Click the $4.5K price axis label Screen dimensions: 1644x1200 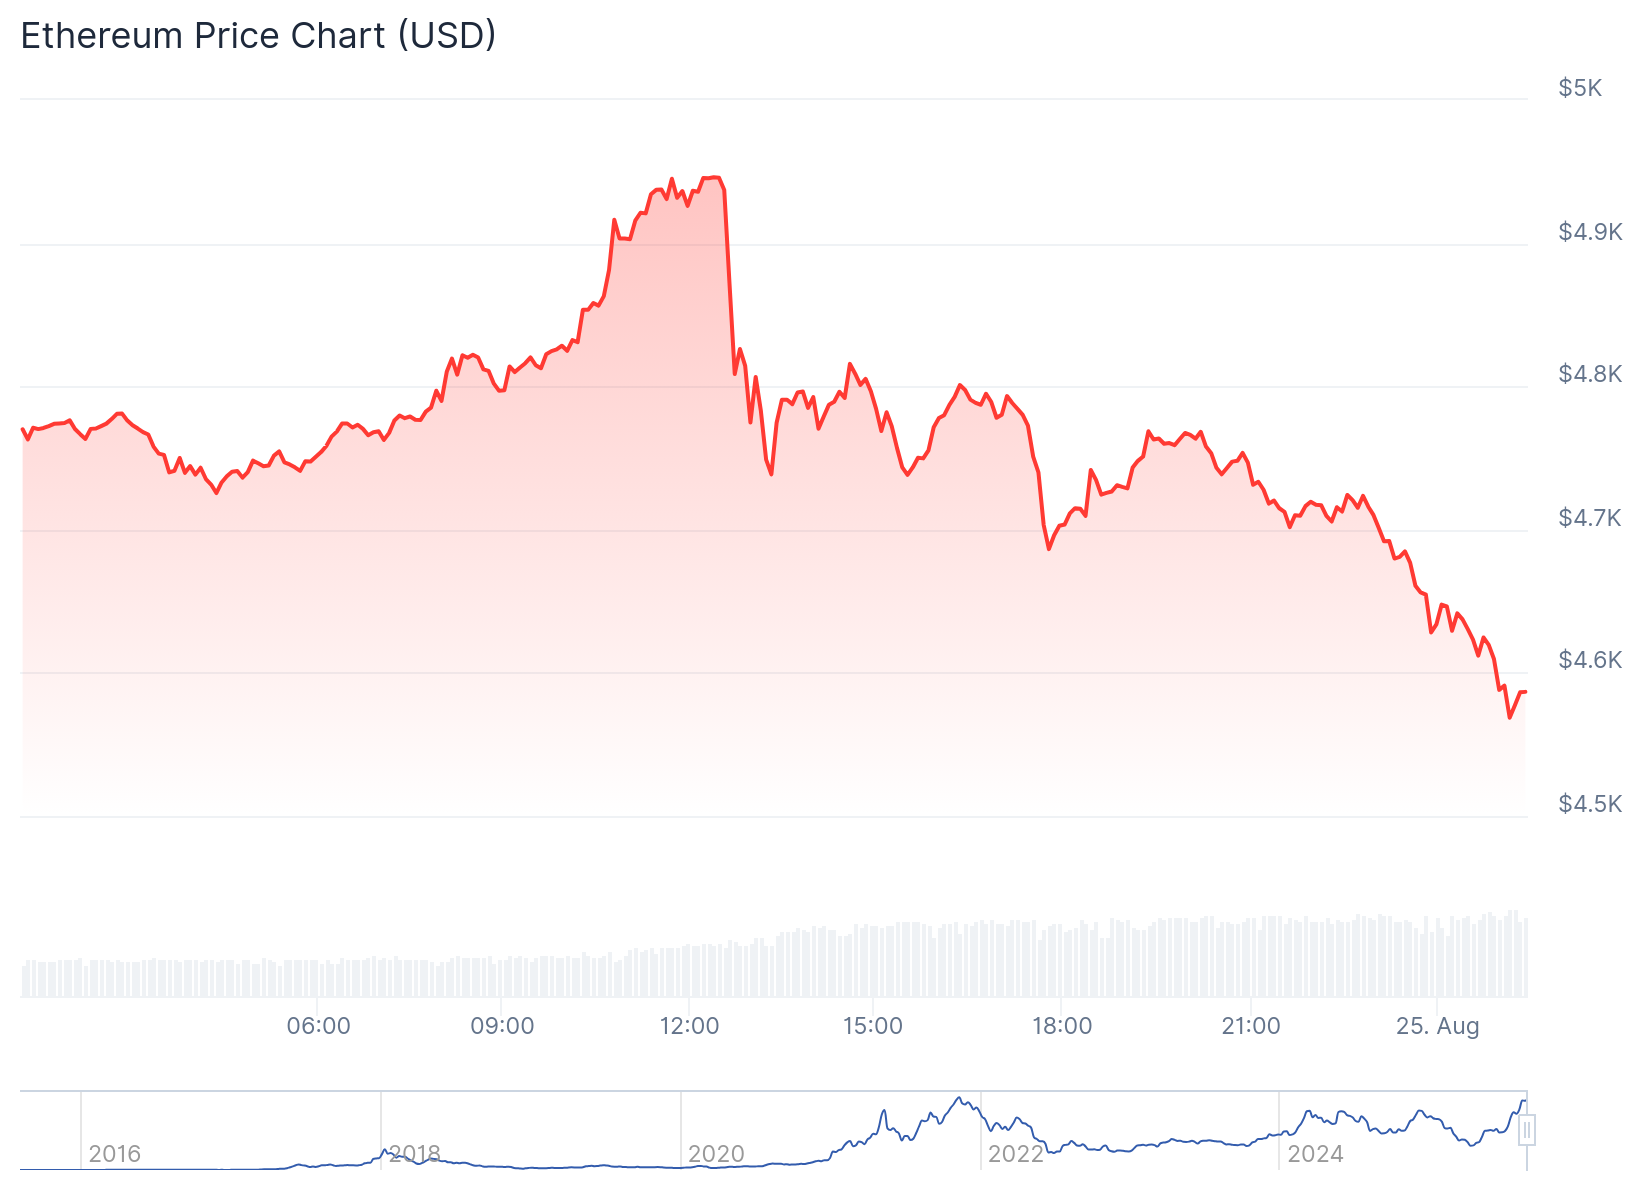1590,804
